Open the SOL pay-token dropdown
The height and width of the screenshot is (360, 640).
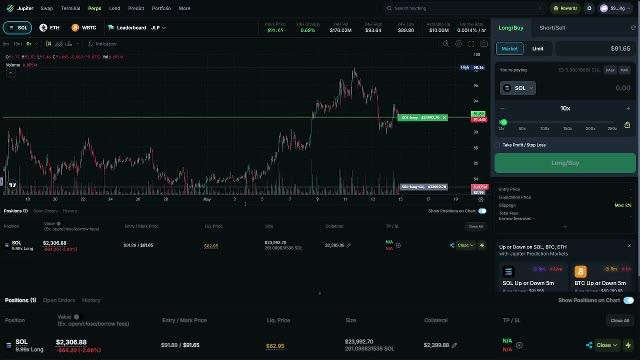(518, 88)
